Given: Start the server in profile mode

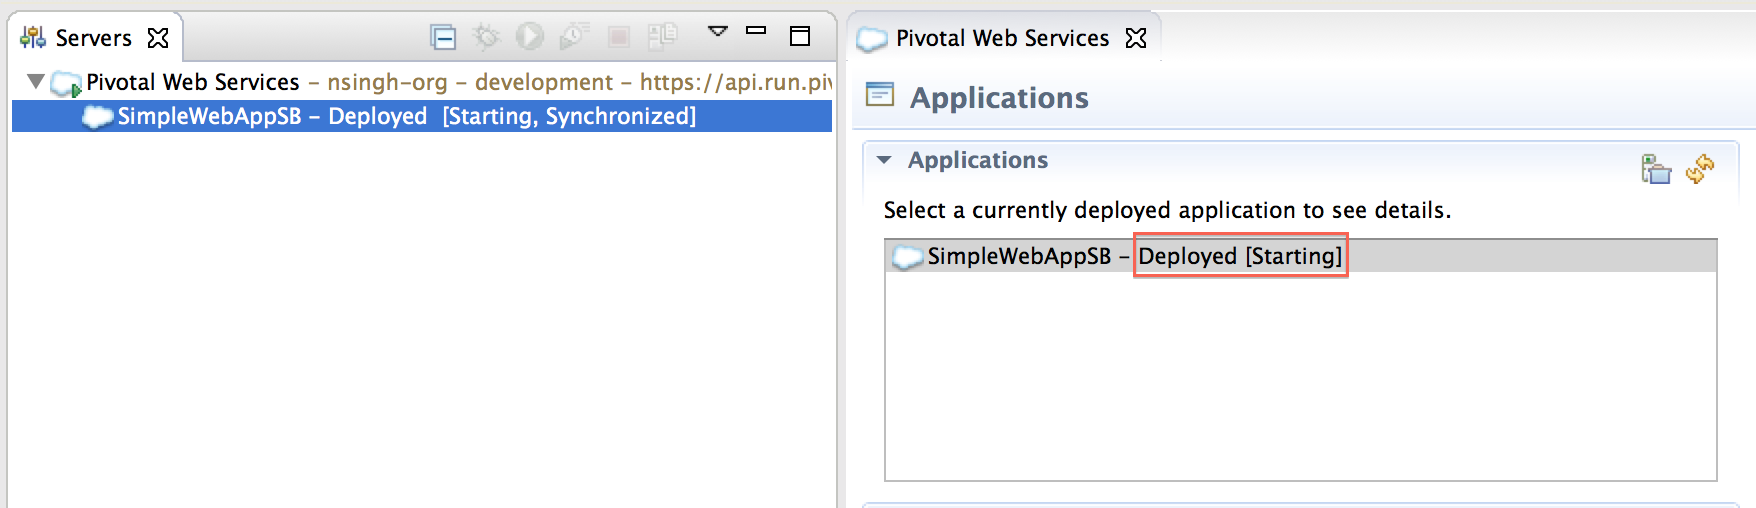Looking at the screenshot, I should pos(574,37).
